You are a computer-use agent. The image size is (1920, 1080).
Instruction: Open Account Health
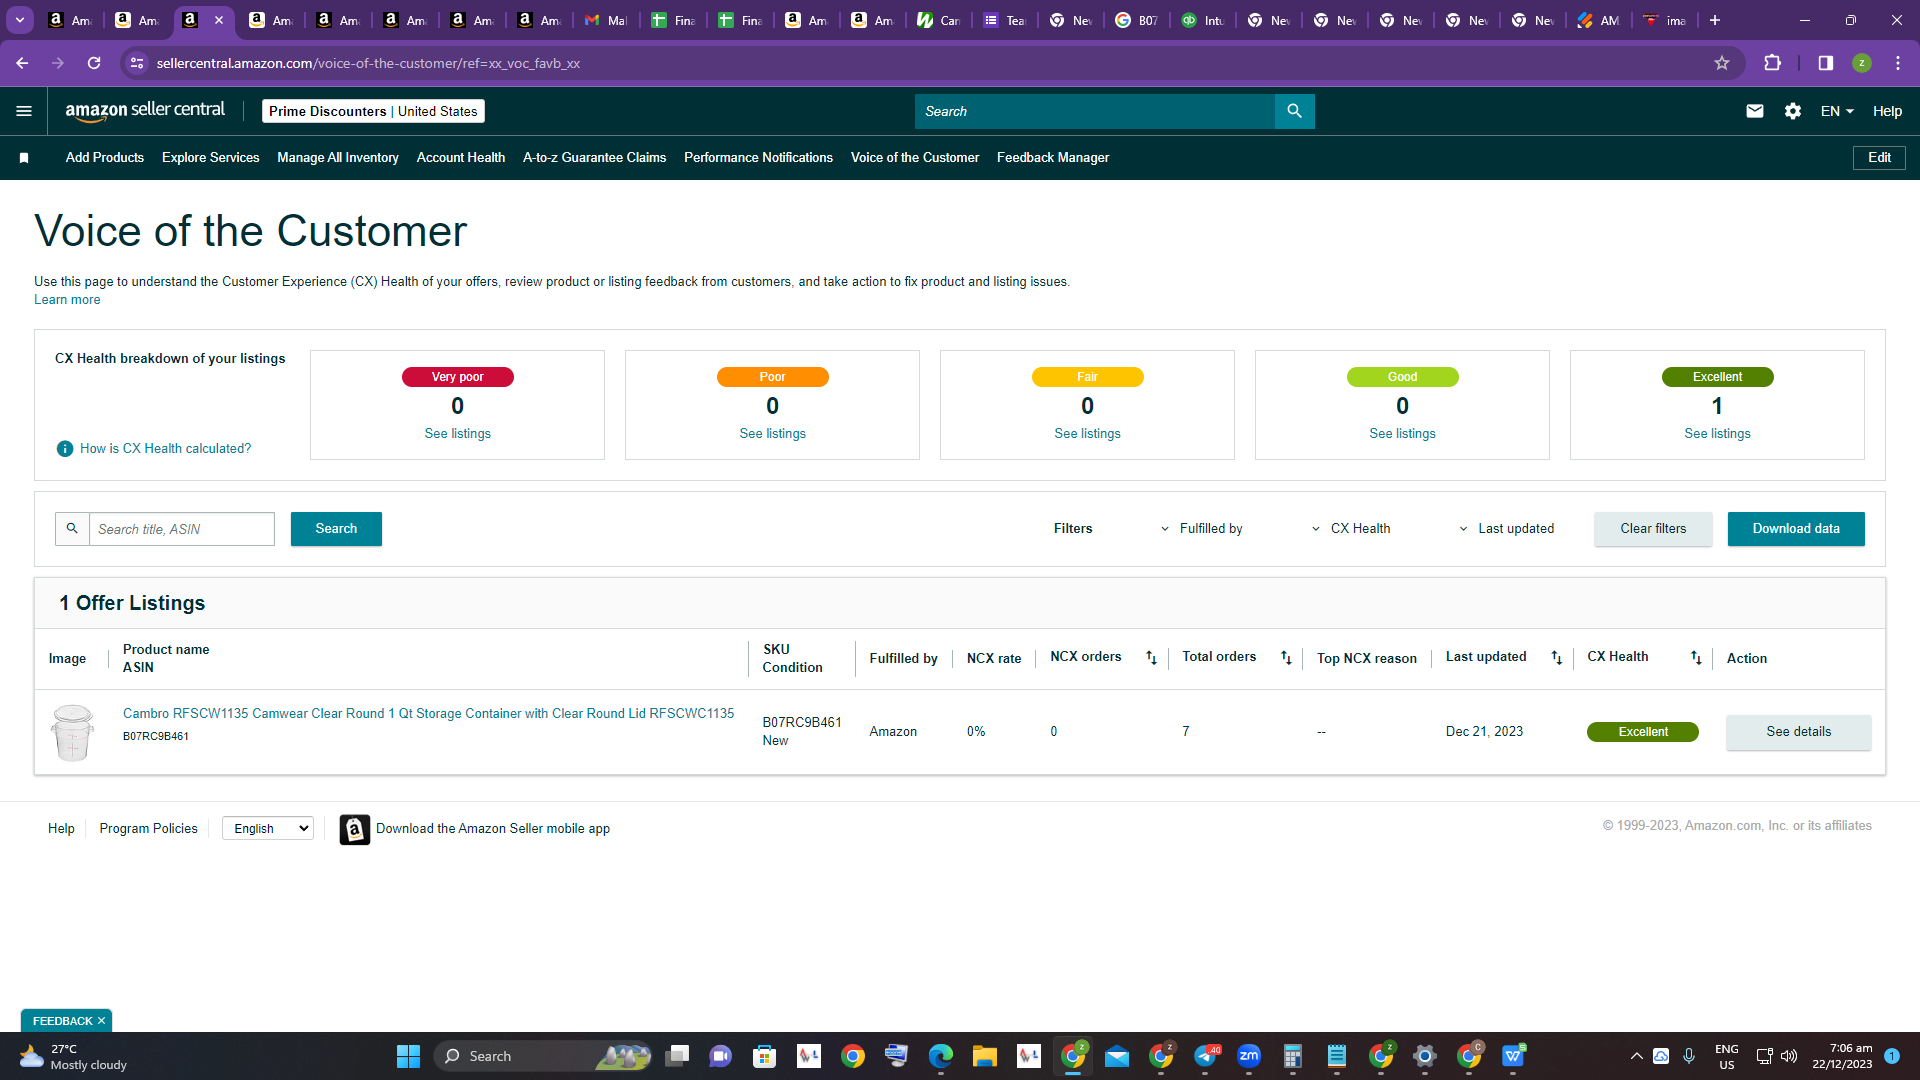point(461,158)
